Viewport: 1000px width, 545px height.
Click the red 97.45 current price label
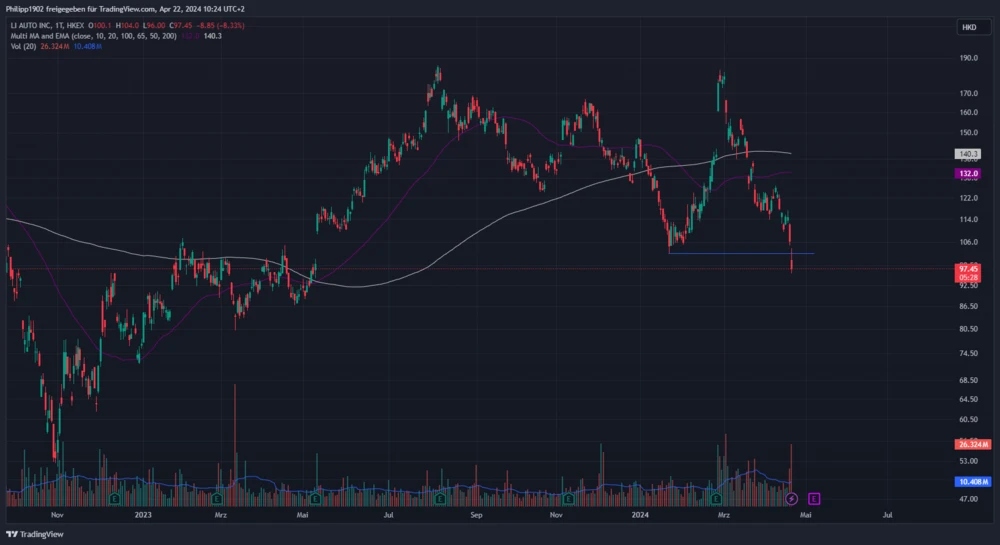pos(967,269)
